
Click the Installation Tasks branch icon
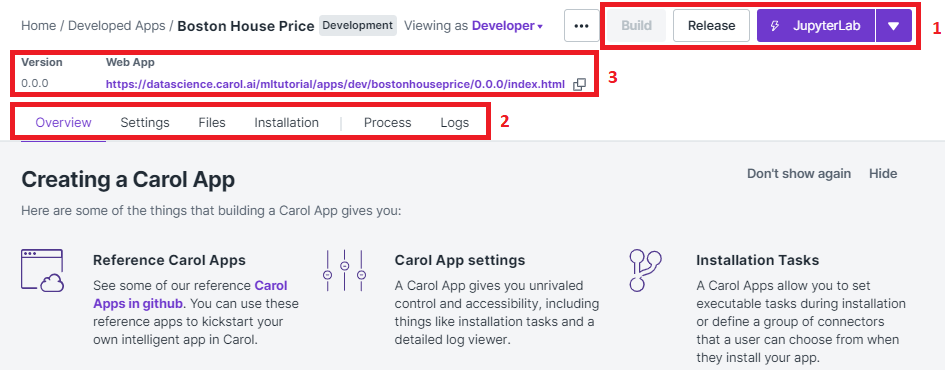pyautogui.click(x=645, y=271)
